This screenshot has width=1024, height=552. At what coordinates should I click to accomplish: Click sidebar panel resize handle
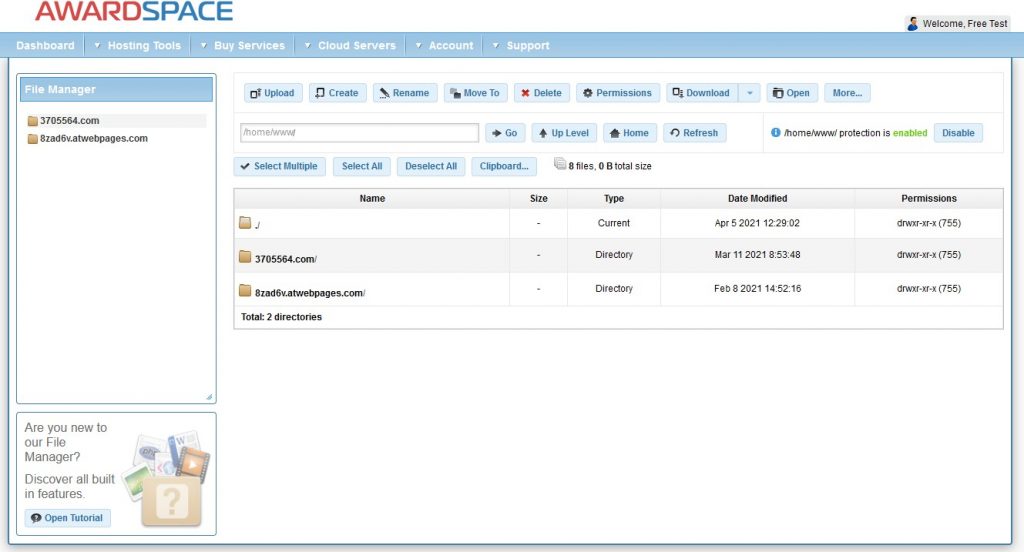[209, 397]
